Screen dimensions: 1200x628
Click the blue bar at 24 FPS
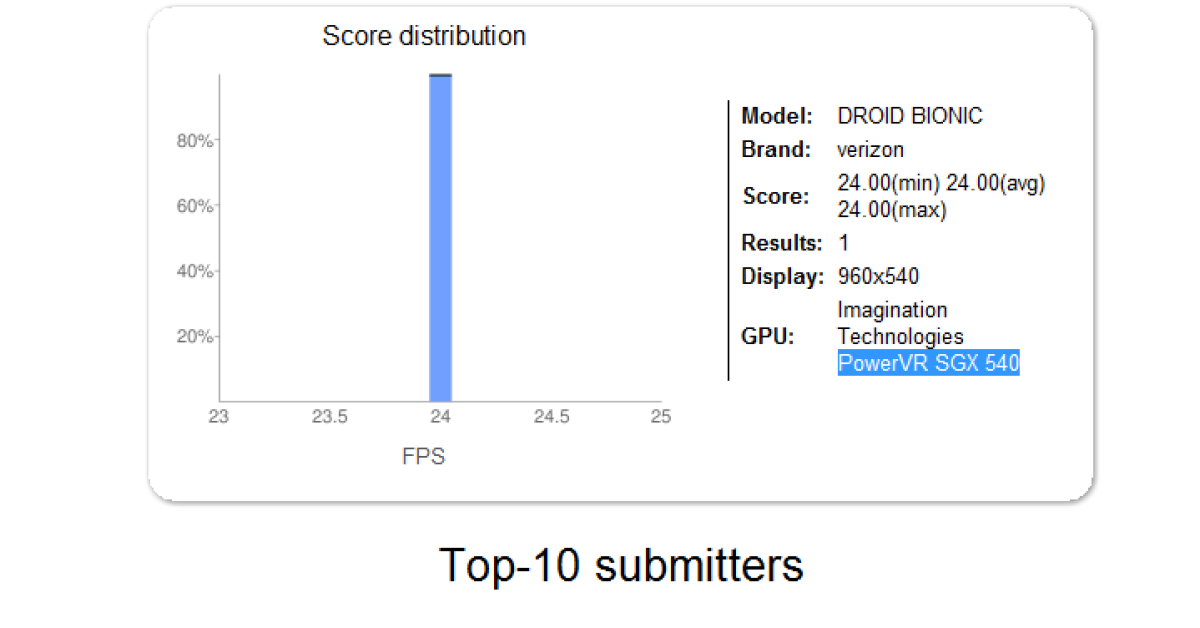coord(440,237)
